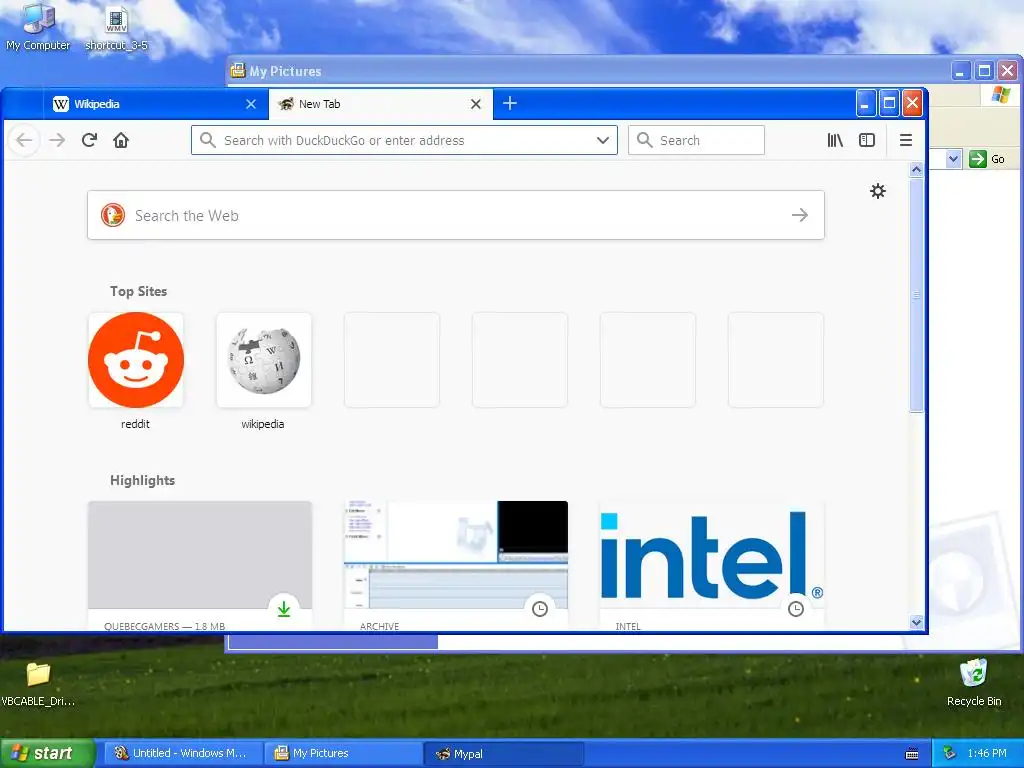The image size is (1024, 768).
Task: Click scrollbar up arrow in browser
Action: pyautogui.click(x=916, y=170)
